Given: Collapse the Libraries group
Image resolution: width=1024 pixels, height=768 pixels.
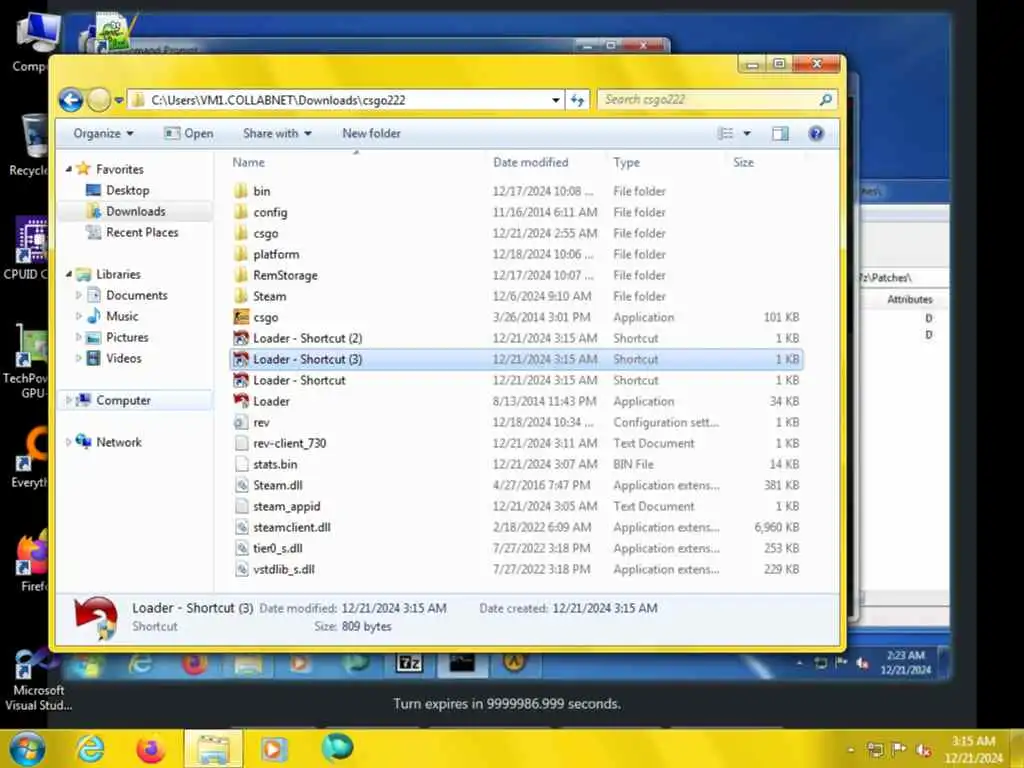Looking at the screenshot, I should pyautogui.click(x=69, y=274).
